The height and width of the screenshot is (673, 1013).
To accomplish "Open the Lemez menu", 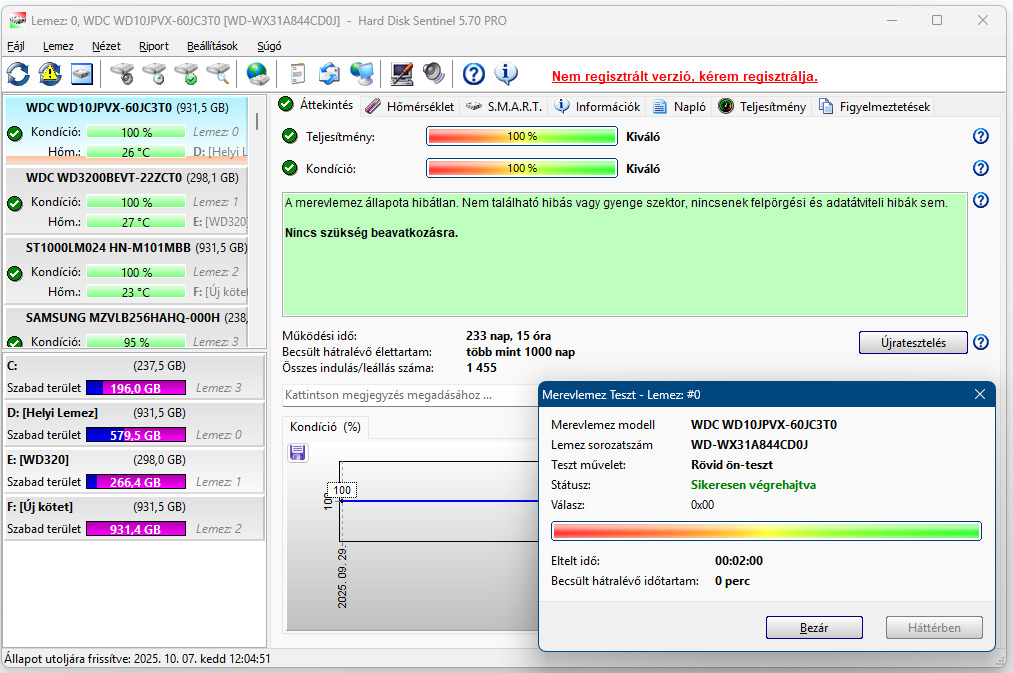I will (58, 47).
